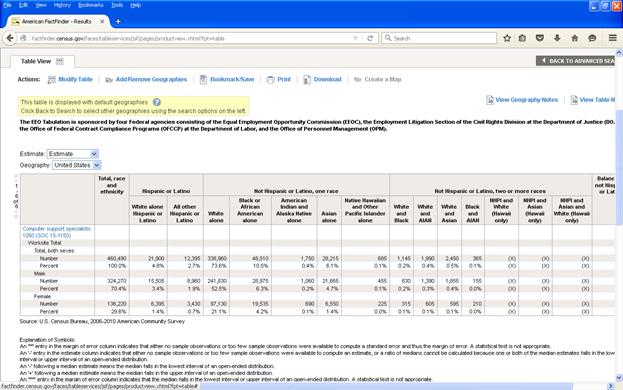The image size is (623, 390).
Task: Click the Modify Table link
Action: [x=75, y=79]
